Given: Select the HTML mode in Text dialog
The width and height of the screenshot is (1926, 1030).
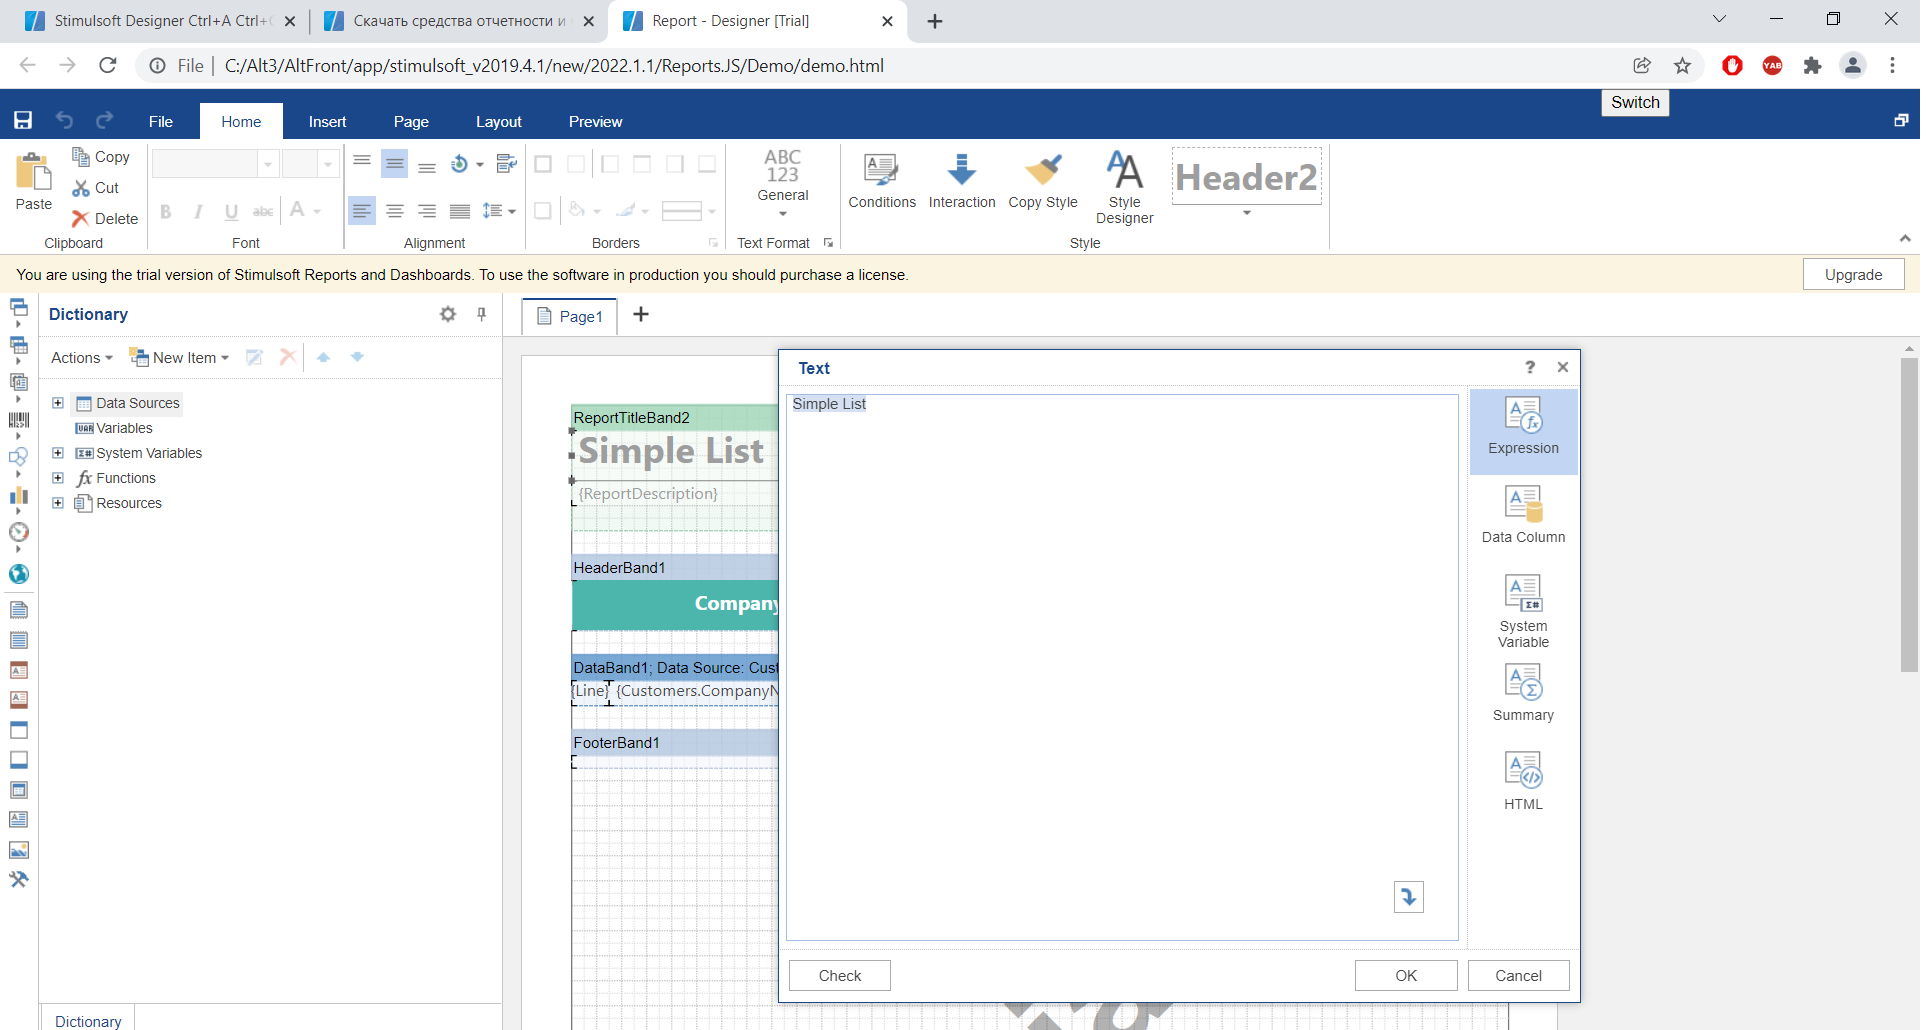Looking at the screenshot, I should pos(1523,782).
